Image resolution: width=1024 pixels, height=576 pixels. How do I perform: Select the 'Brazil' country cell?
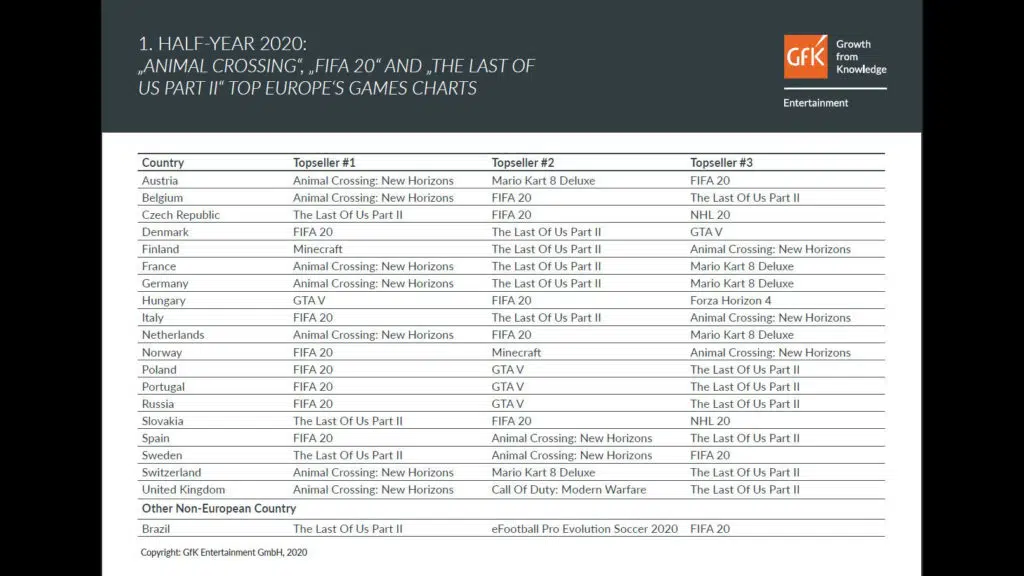pyautogui.click(x=155, y=528)
